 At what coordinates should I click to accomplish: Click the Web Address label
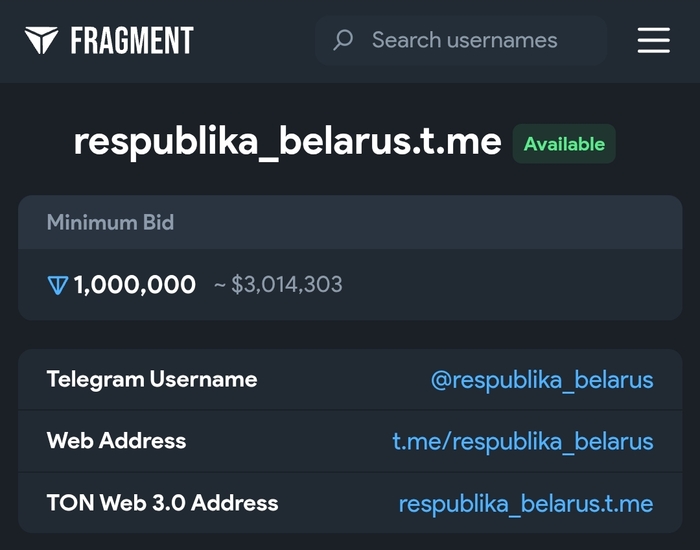click(x=116, y=440)
